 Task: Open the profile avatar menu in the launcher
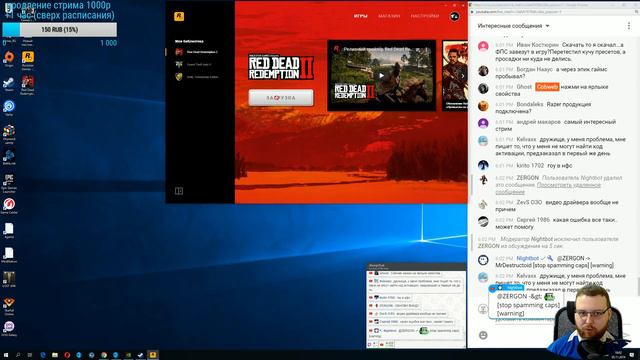pos(454,16)
